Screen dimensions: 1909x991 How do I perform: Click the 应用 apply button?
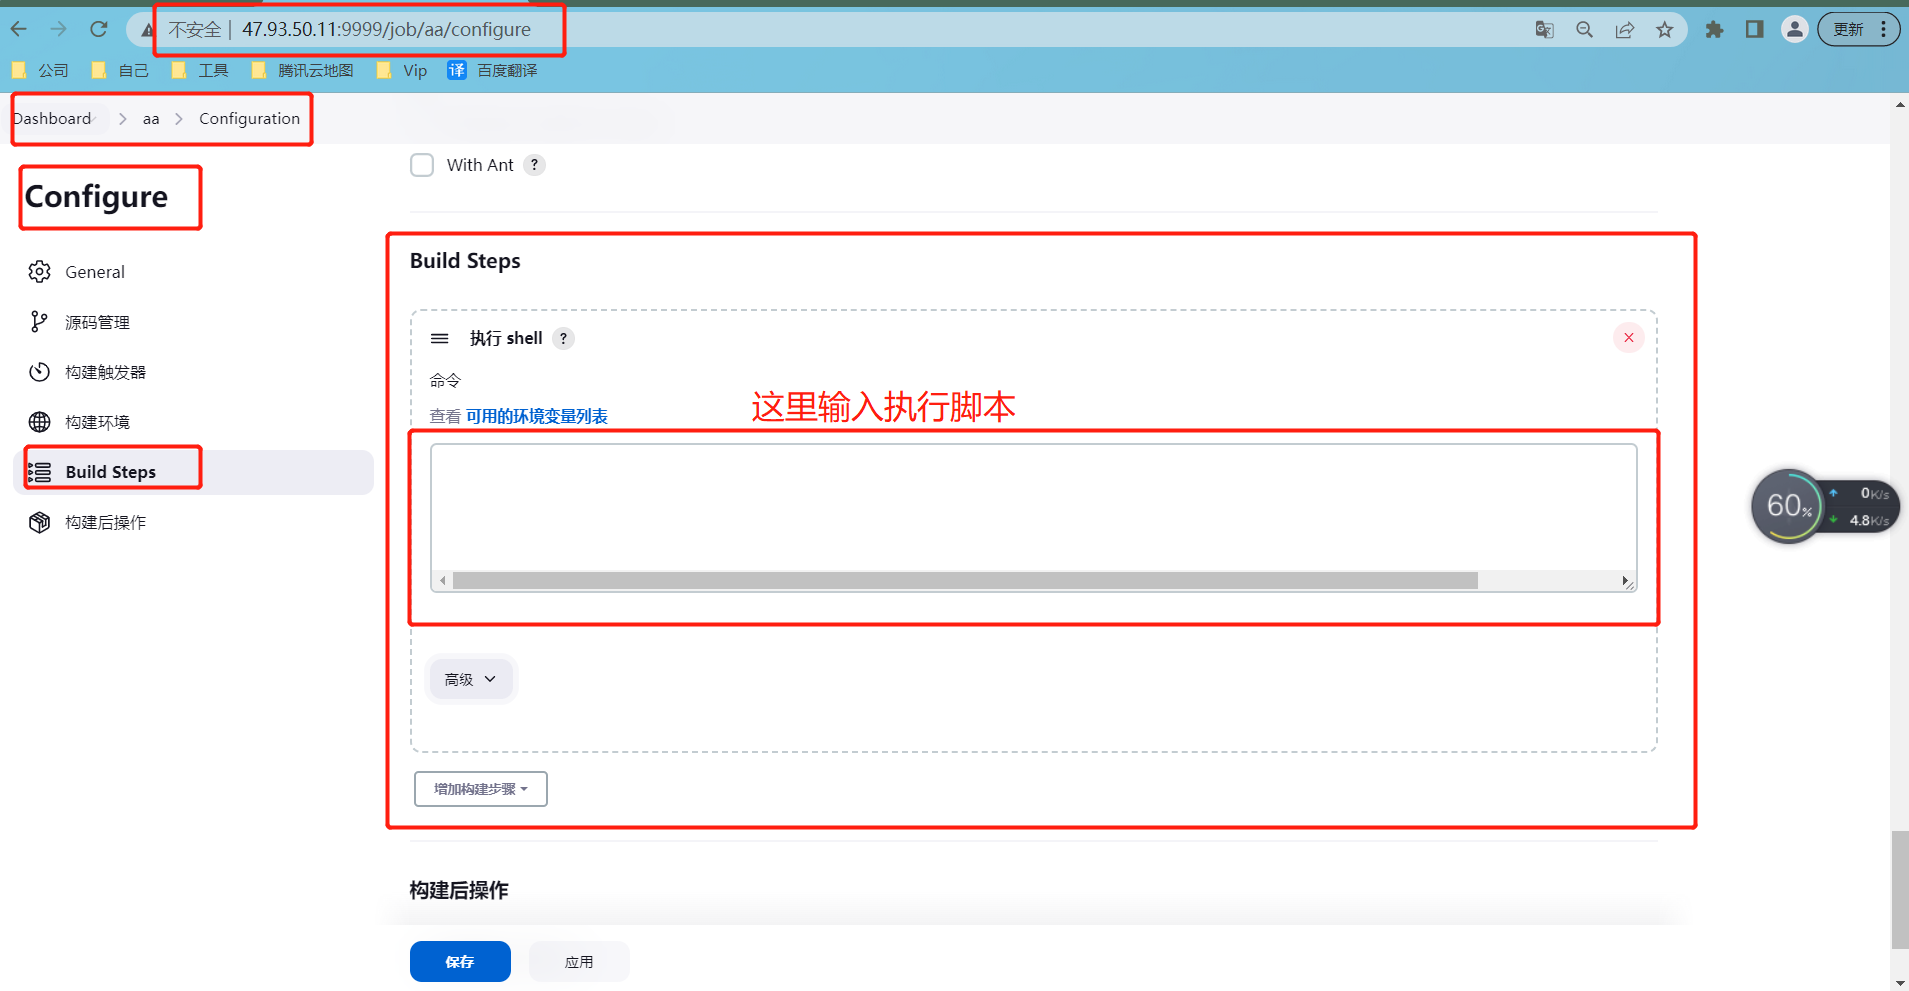pyautogui.click(x=579, y=961)
